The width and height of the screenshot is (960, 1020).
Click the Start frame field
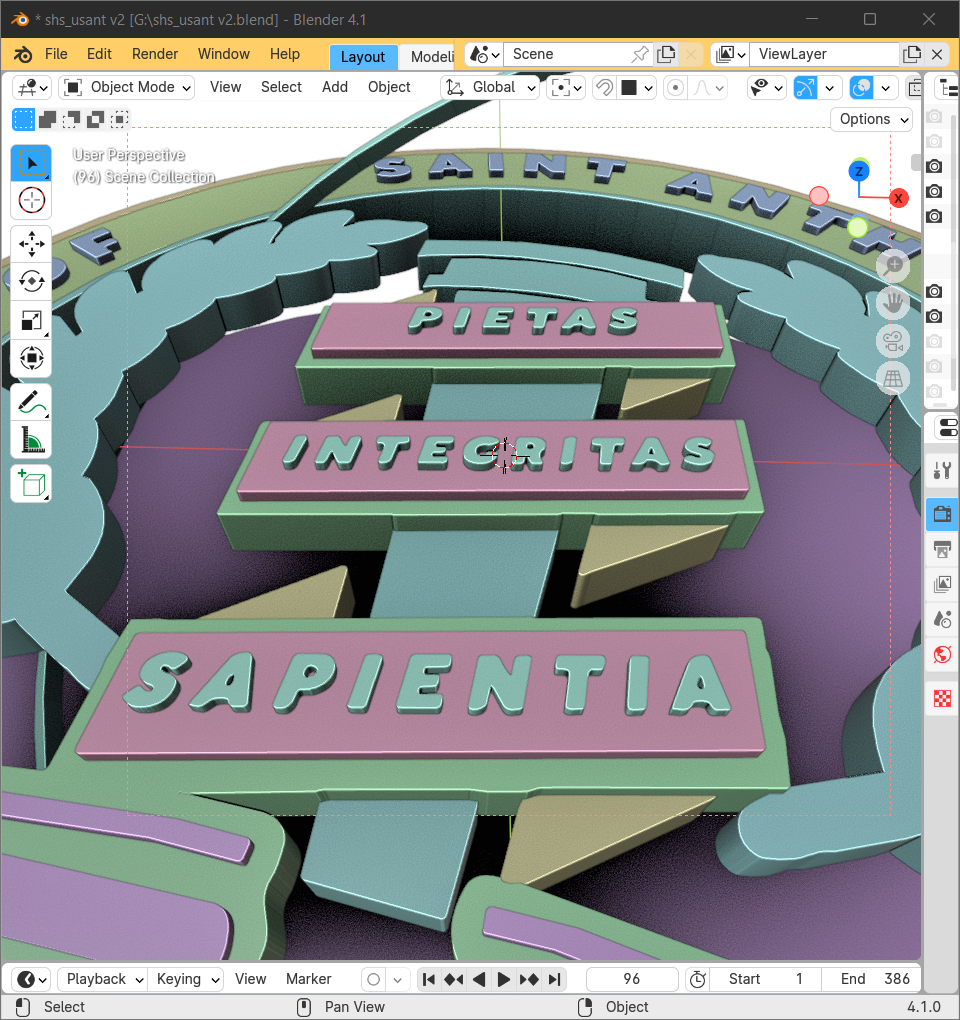(766, 979)
